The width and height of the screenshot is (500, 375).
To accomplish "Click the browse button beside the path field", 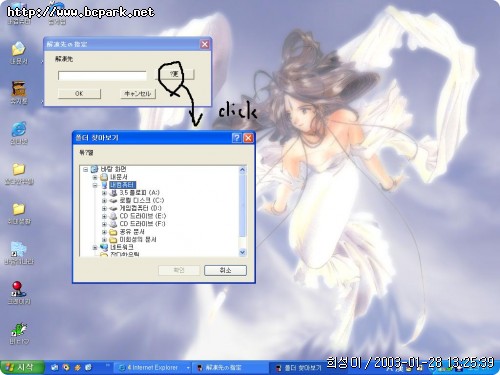I will click(x=175, y=74).
